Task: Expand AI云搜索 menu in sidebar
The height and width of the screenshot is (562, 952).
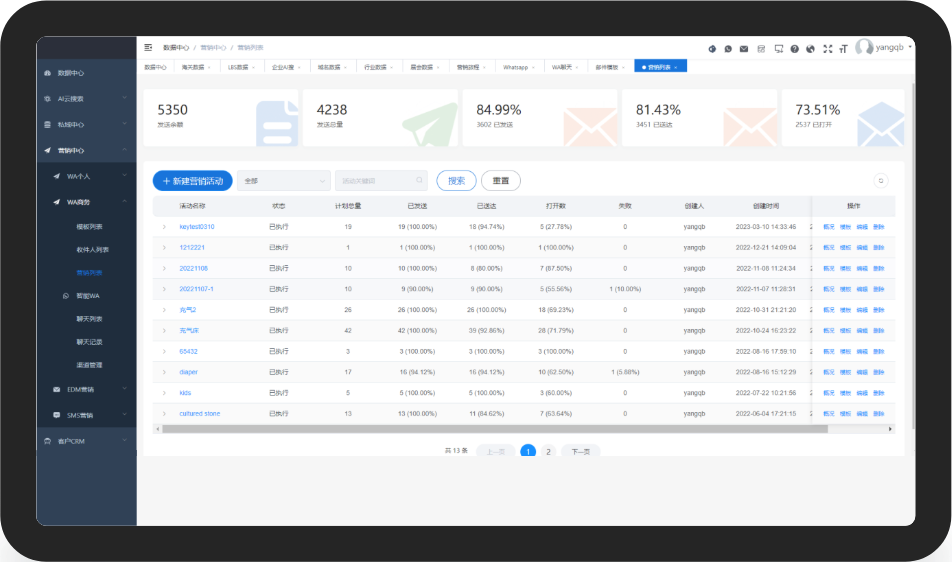Action: (86, 98)
